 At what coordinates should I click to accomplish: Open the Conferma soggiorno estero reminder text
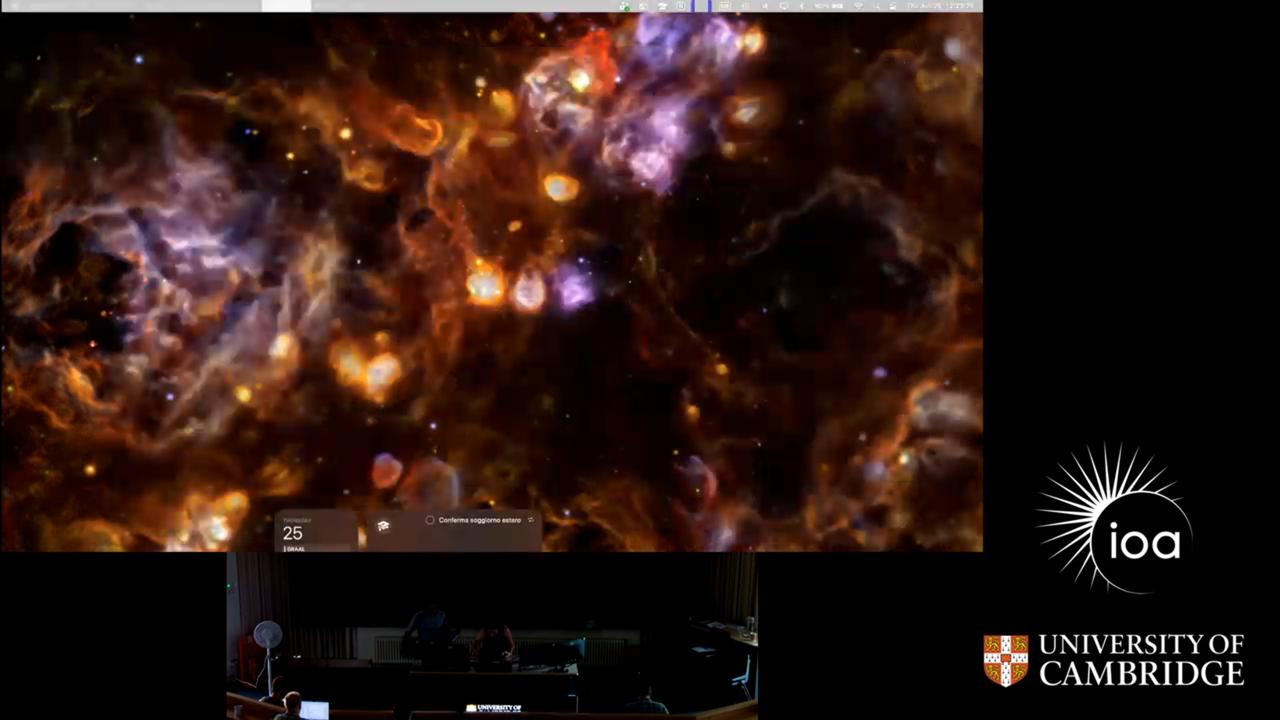coord(479,520)
